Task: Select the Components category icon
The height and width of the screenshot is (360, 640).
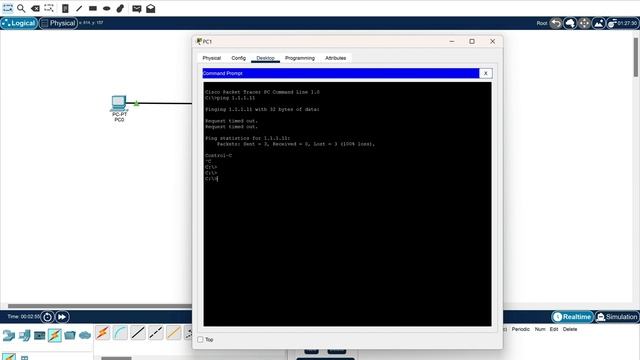Action: (x=40, y=336)
